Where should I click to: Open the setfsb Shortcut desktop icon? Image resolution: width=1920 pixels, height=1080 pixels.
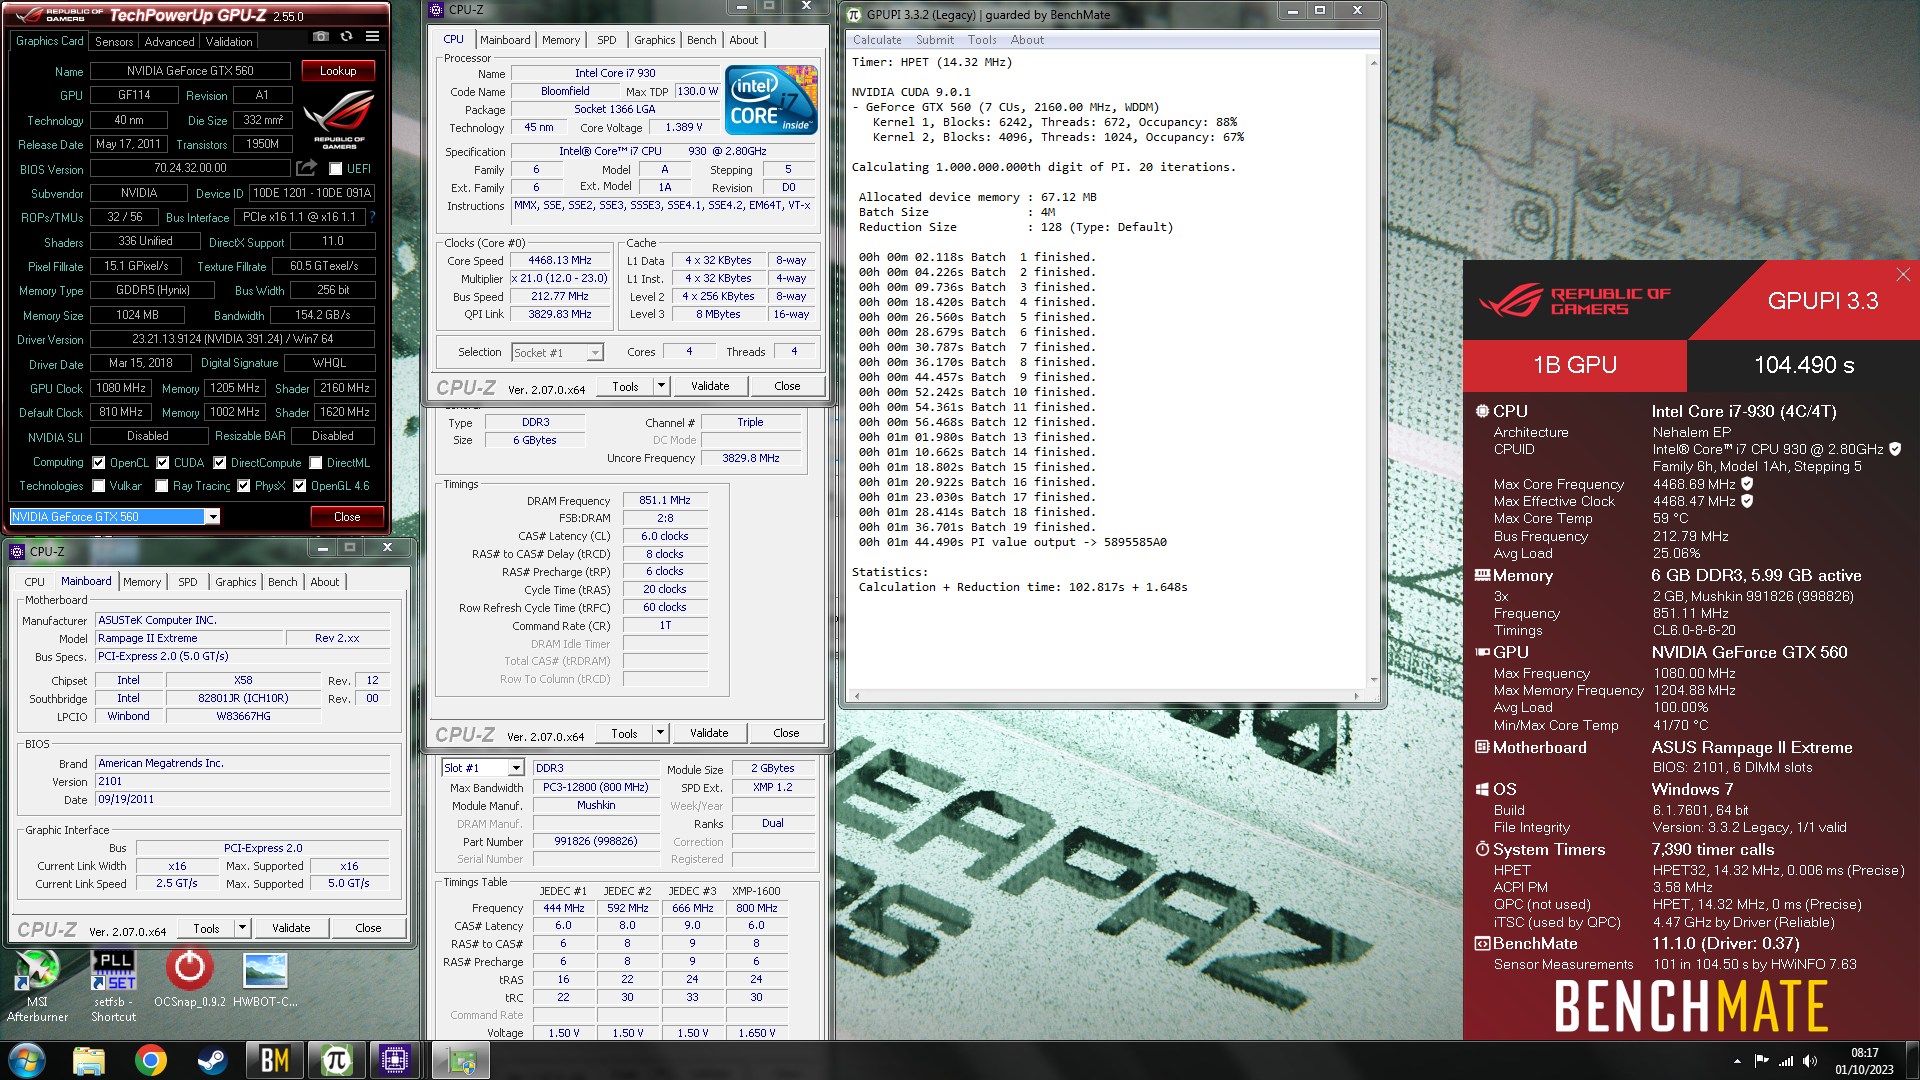pos(114,986)
